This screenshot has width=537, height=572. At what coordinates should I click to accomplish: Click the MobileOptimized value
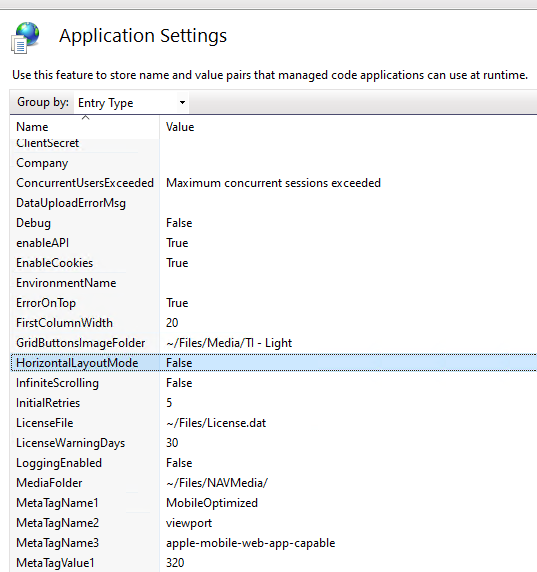click(212, 503)
